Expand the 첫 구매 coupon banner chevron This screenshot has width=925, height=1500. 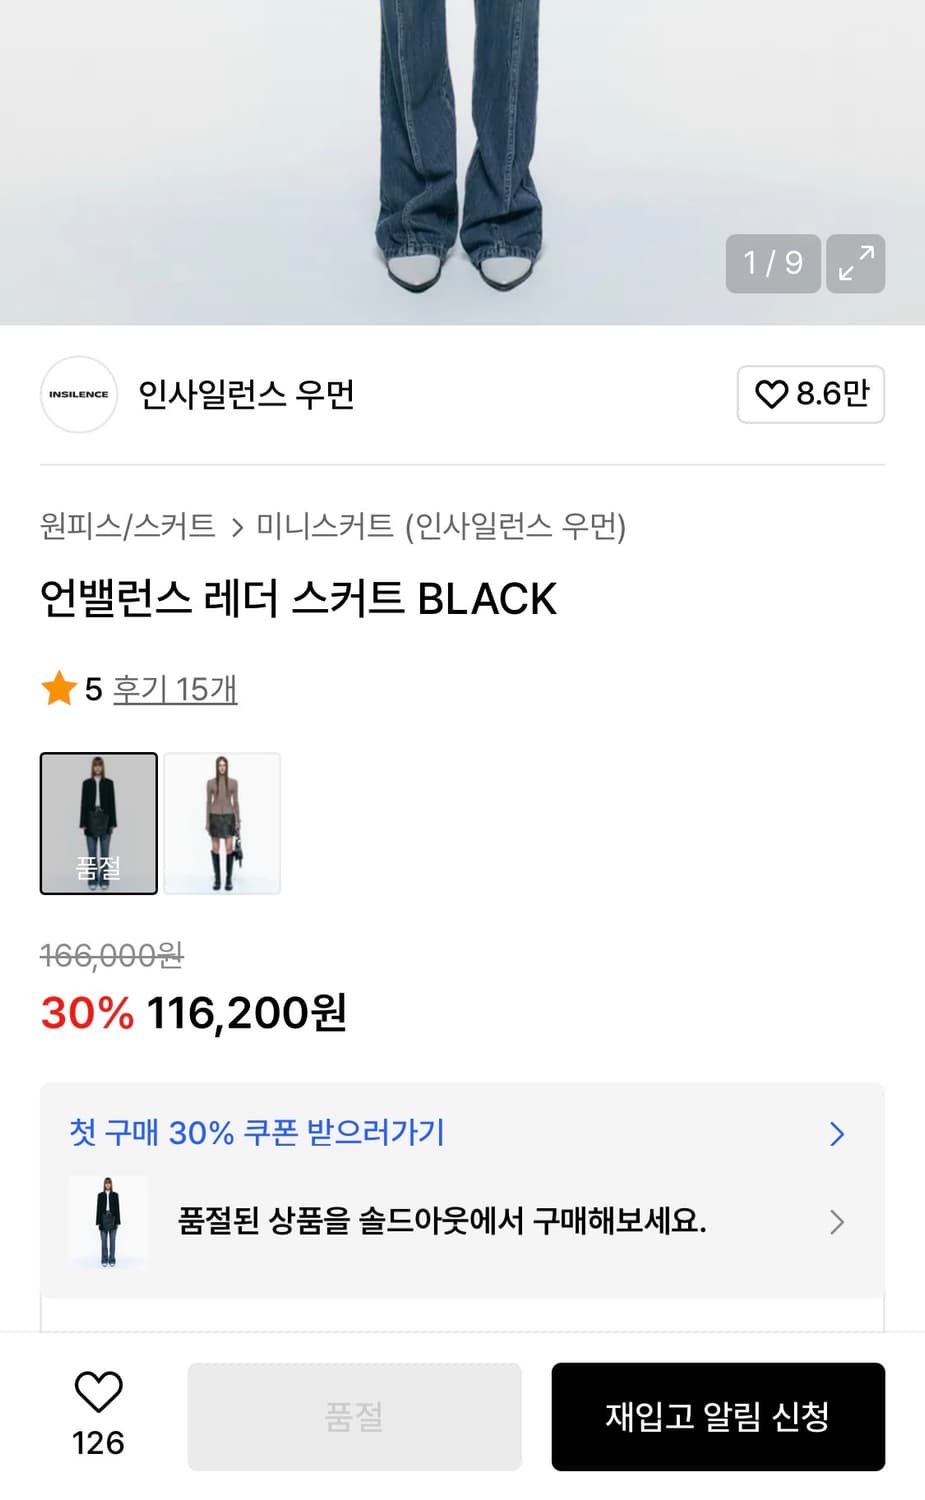[837, 1134]
